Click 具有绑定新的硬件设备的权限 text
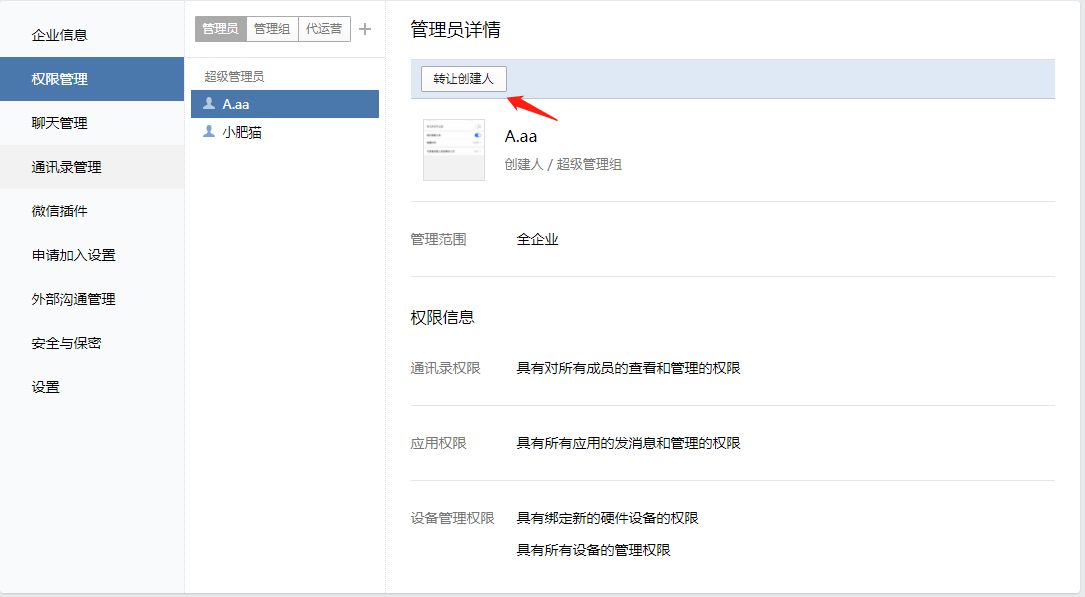The height and width of the screenshot is (597, 1085). pos(608,518)
